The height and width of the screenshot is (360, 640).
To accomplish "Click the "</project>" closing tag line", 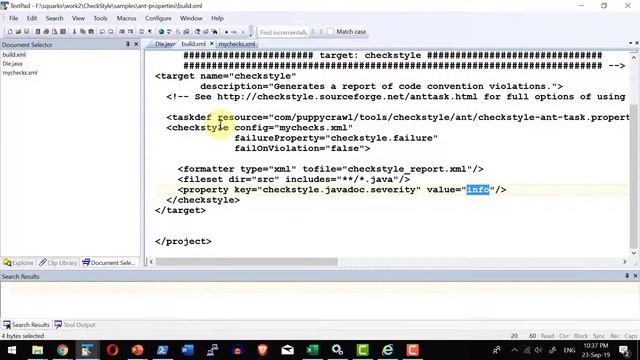I will click(183, 241).
